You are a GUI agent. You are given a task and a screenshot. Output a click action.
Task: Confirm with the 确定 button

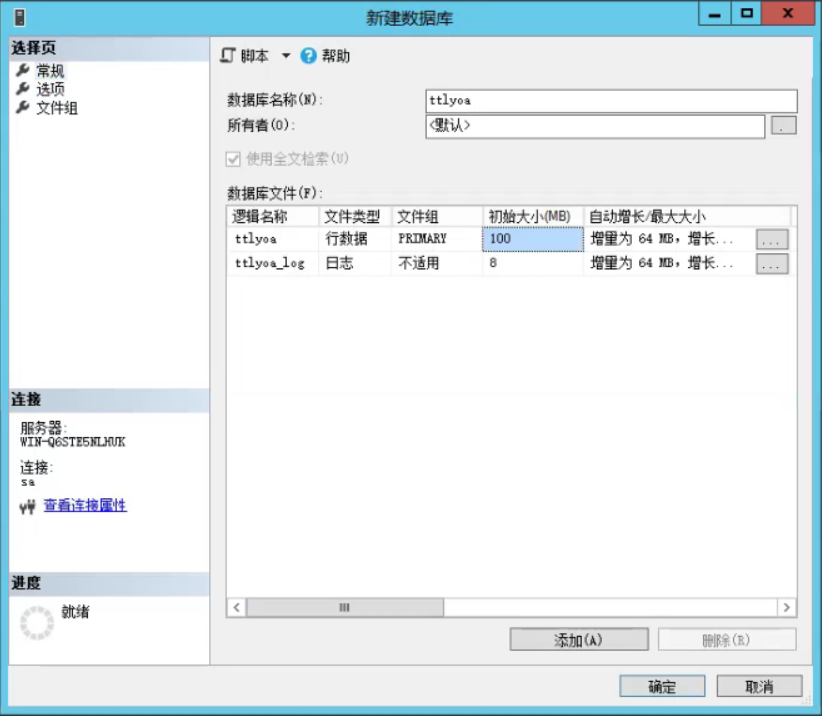pos(662,686)
